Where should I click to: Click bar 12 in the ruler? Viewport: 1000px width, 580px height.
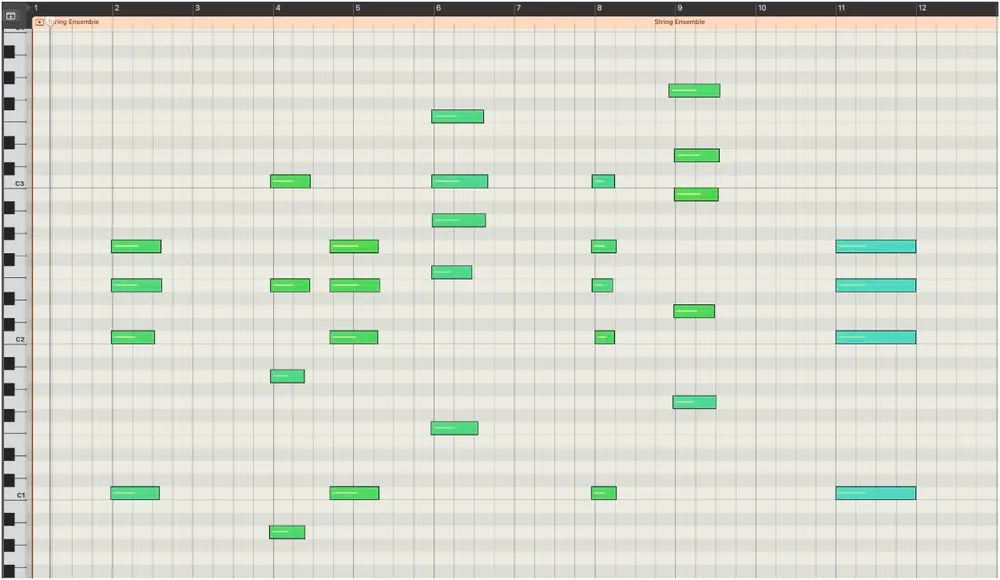click(922, 8)
